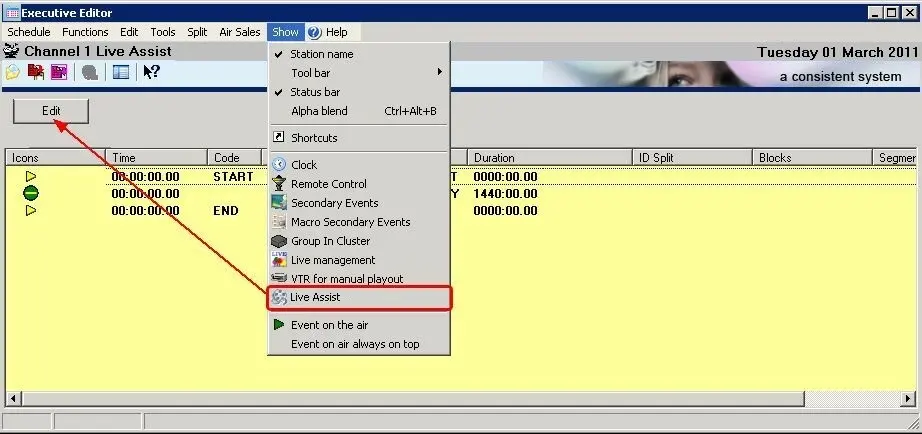Open the Schedule menu
Image resolution: width=922 pixels, height=434 pixels.
pos(28,32)
